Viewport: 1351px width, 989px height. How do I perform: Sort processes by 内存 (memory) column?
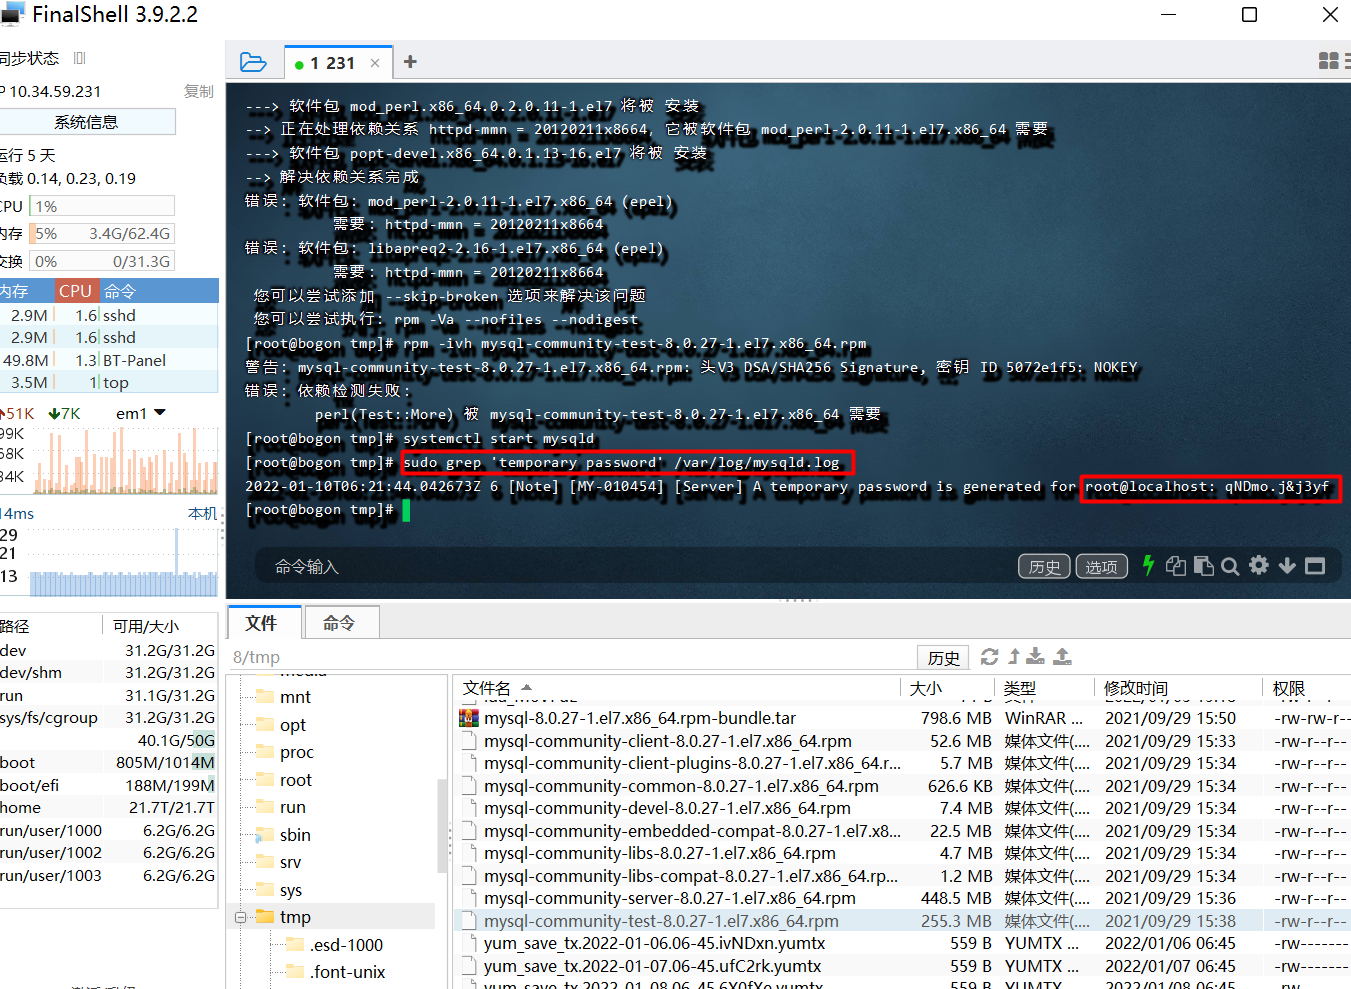tap(26, 291)
